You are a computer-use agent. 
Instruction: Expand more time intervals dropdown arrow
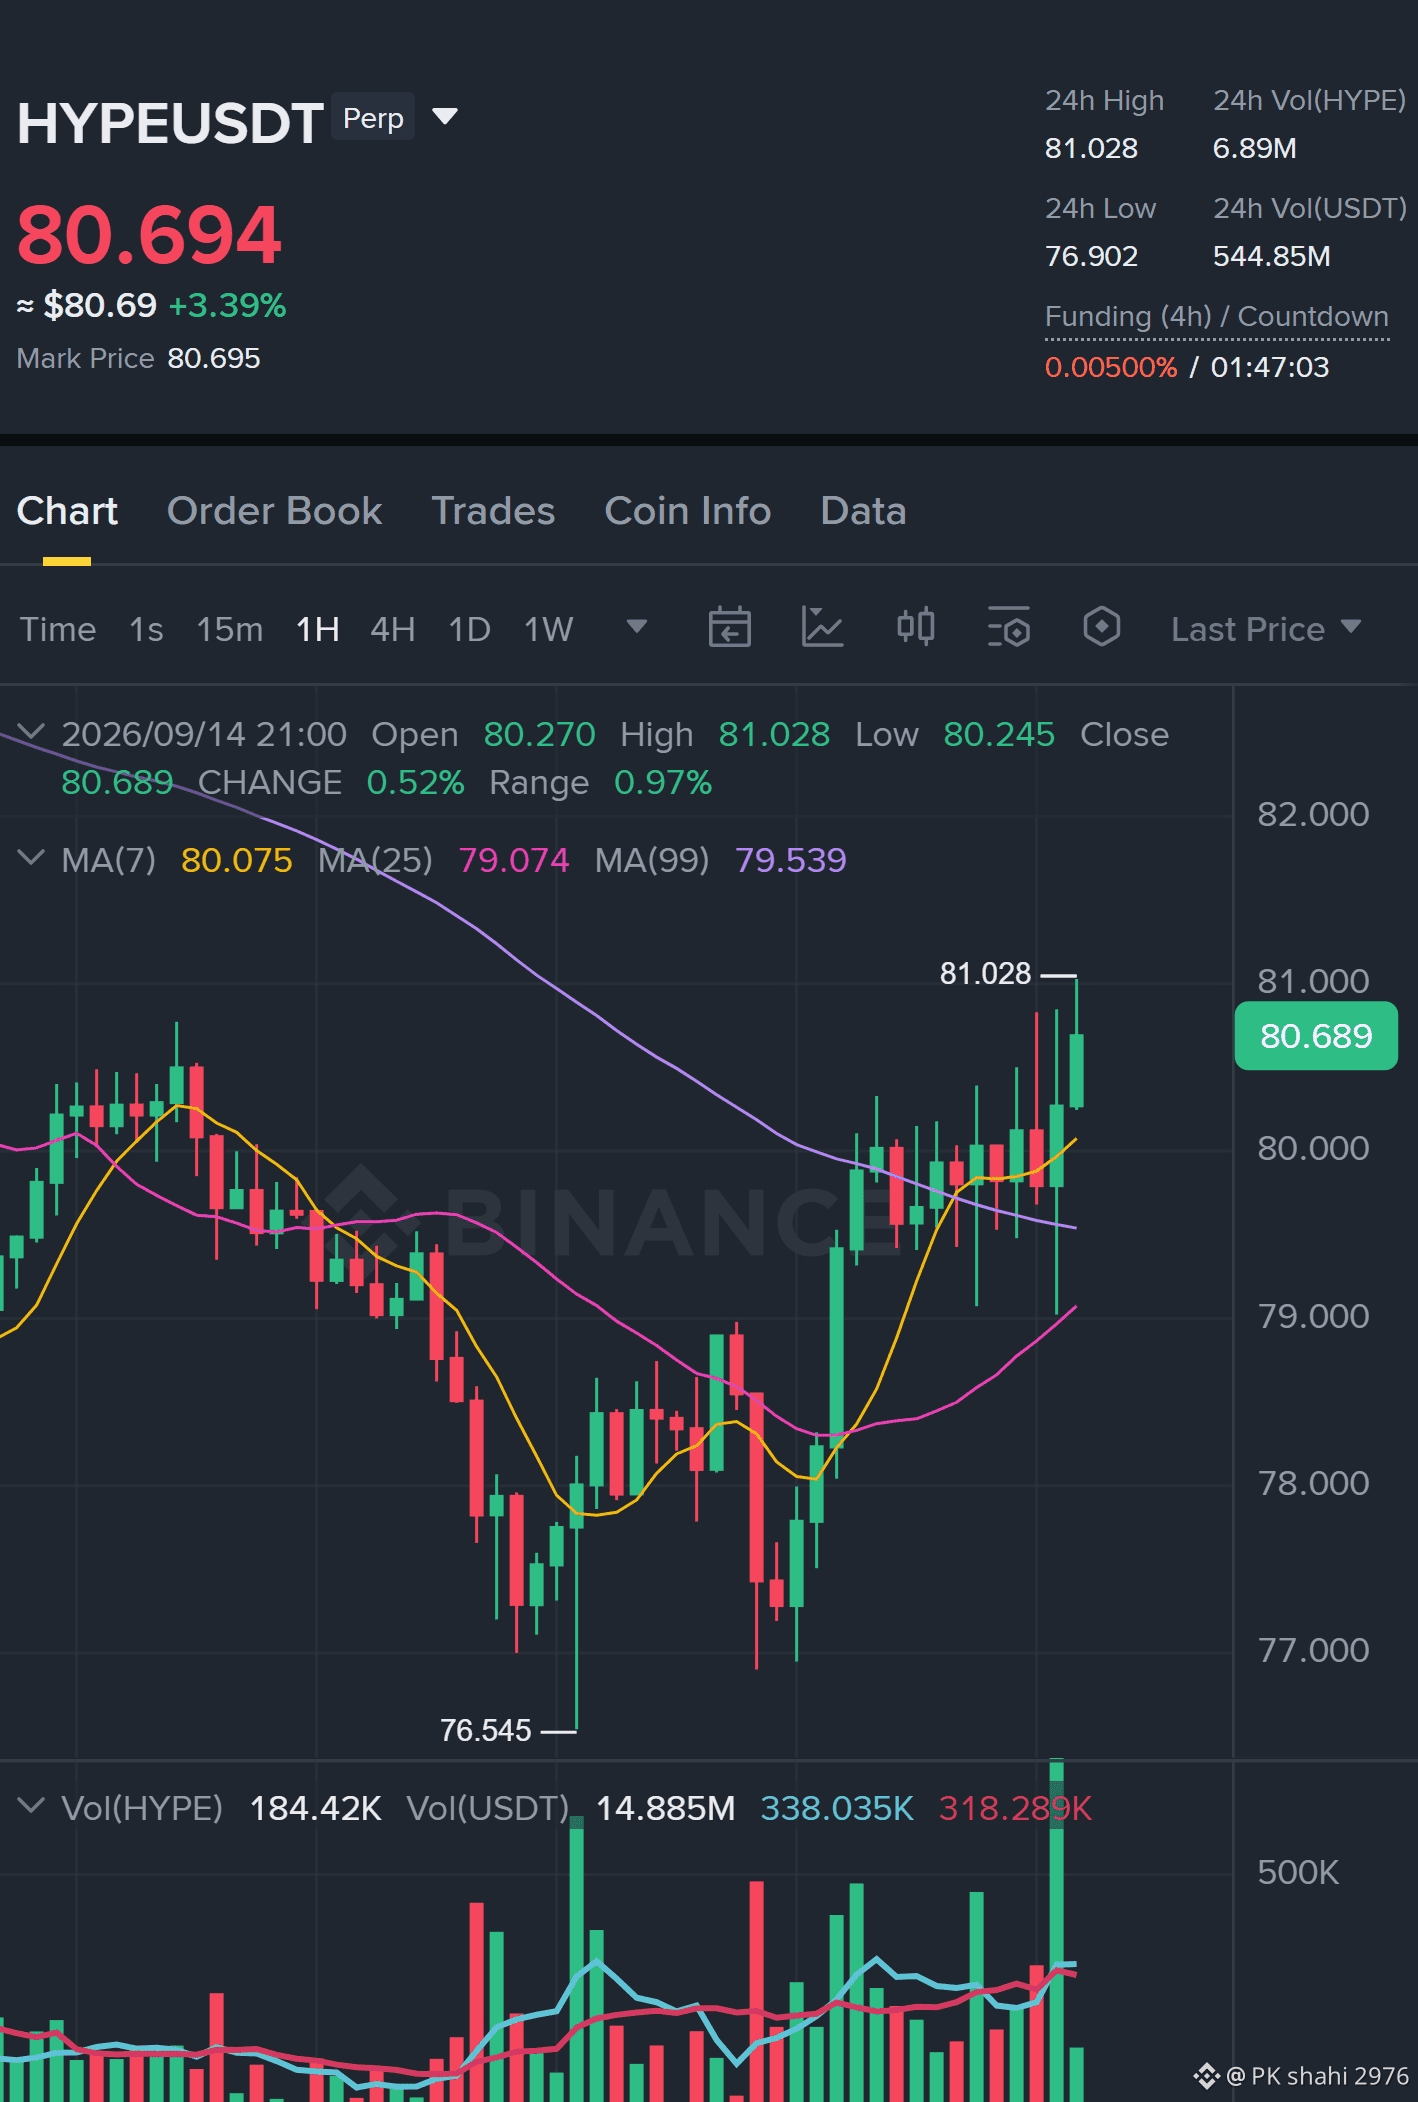(637, 627)
